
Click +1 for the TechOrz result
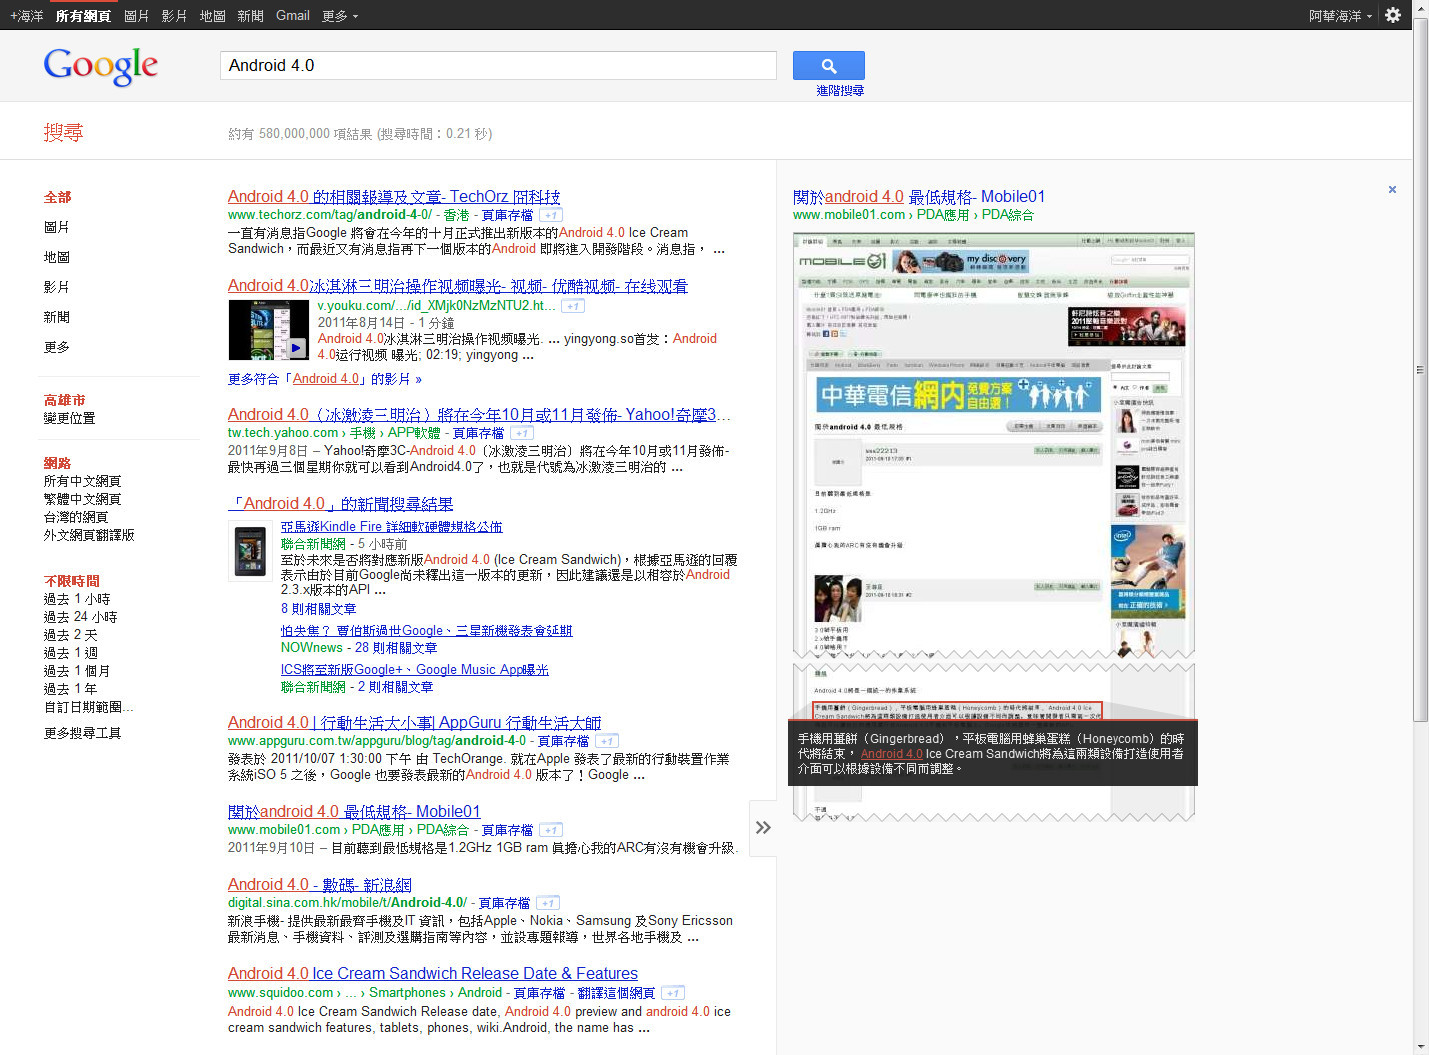[551, 215]
